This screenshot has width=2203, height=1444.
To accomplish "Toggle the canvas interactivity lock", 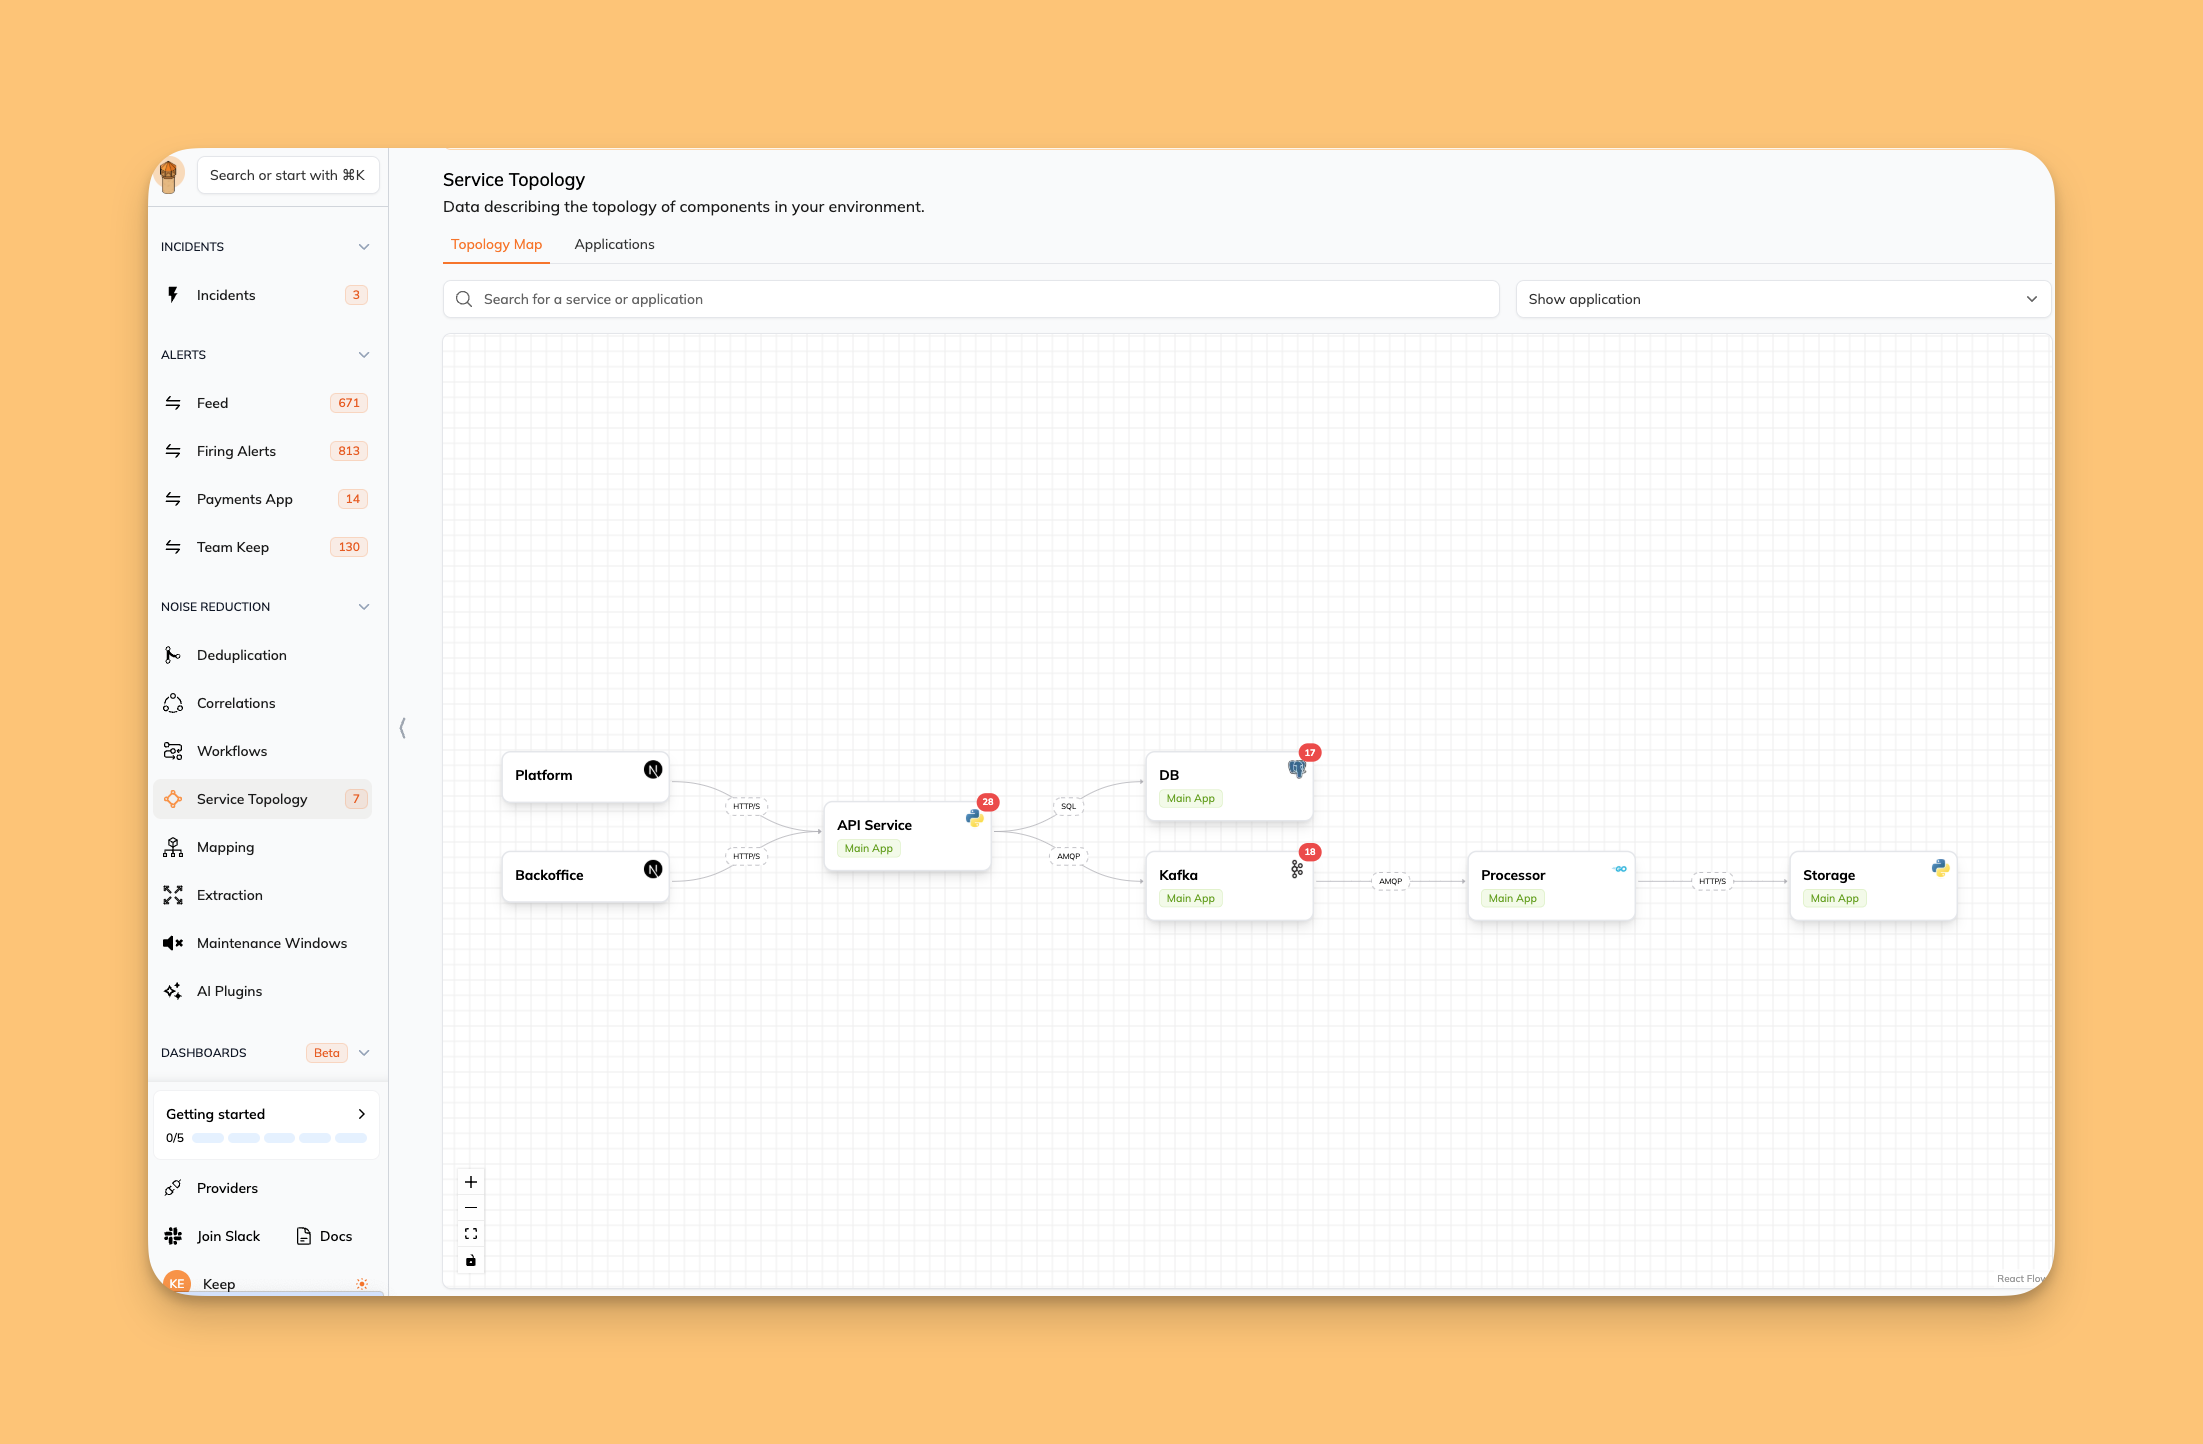I will [471, 1260].
